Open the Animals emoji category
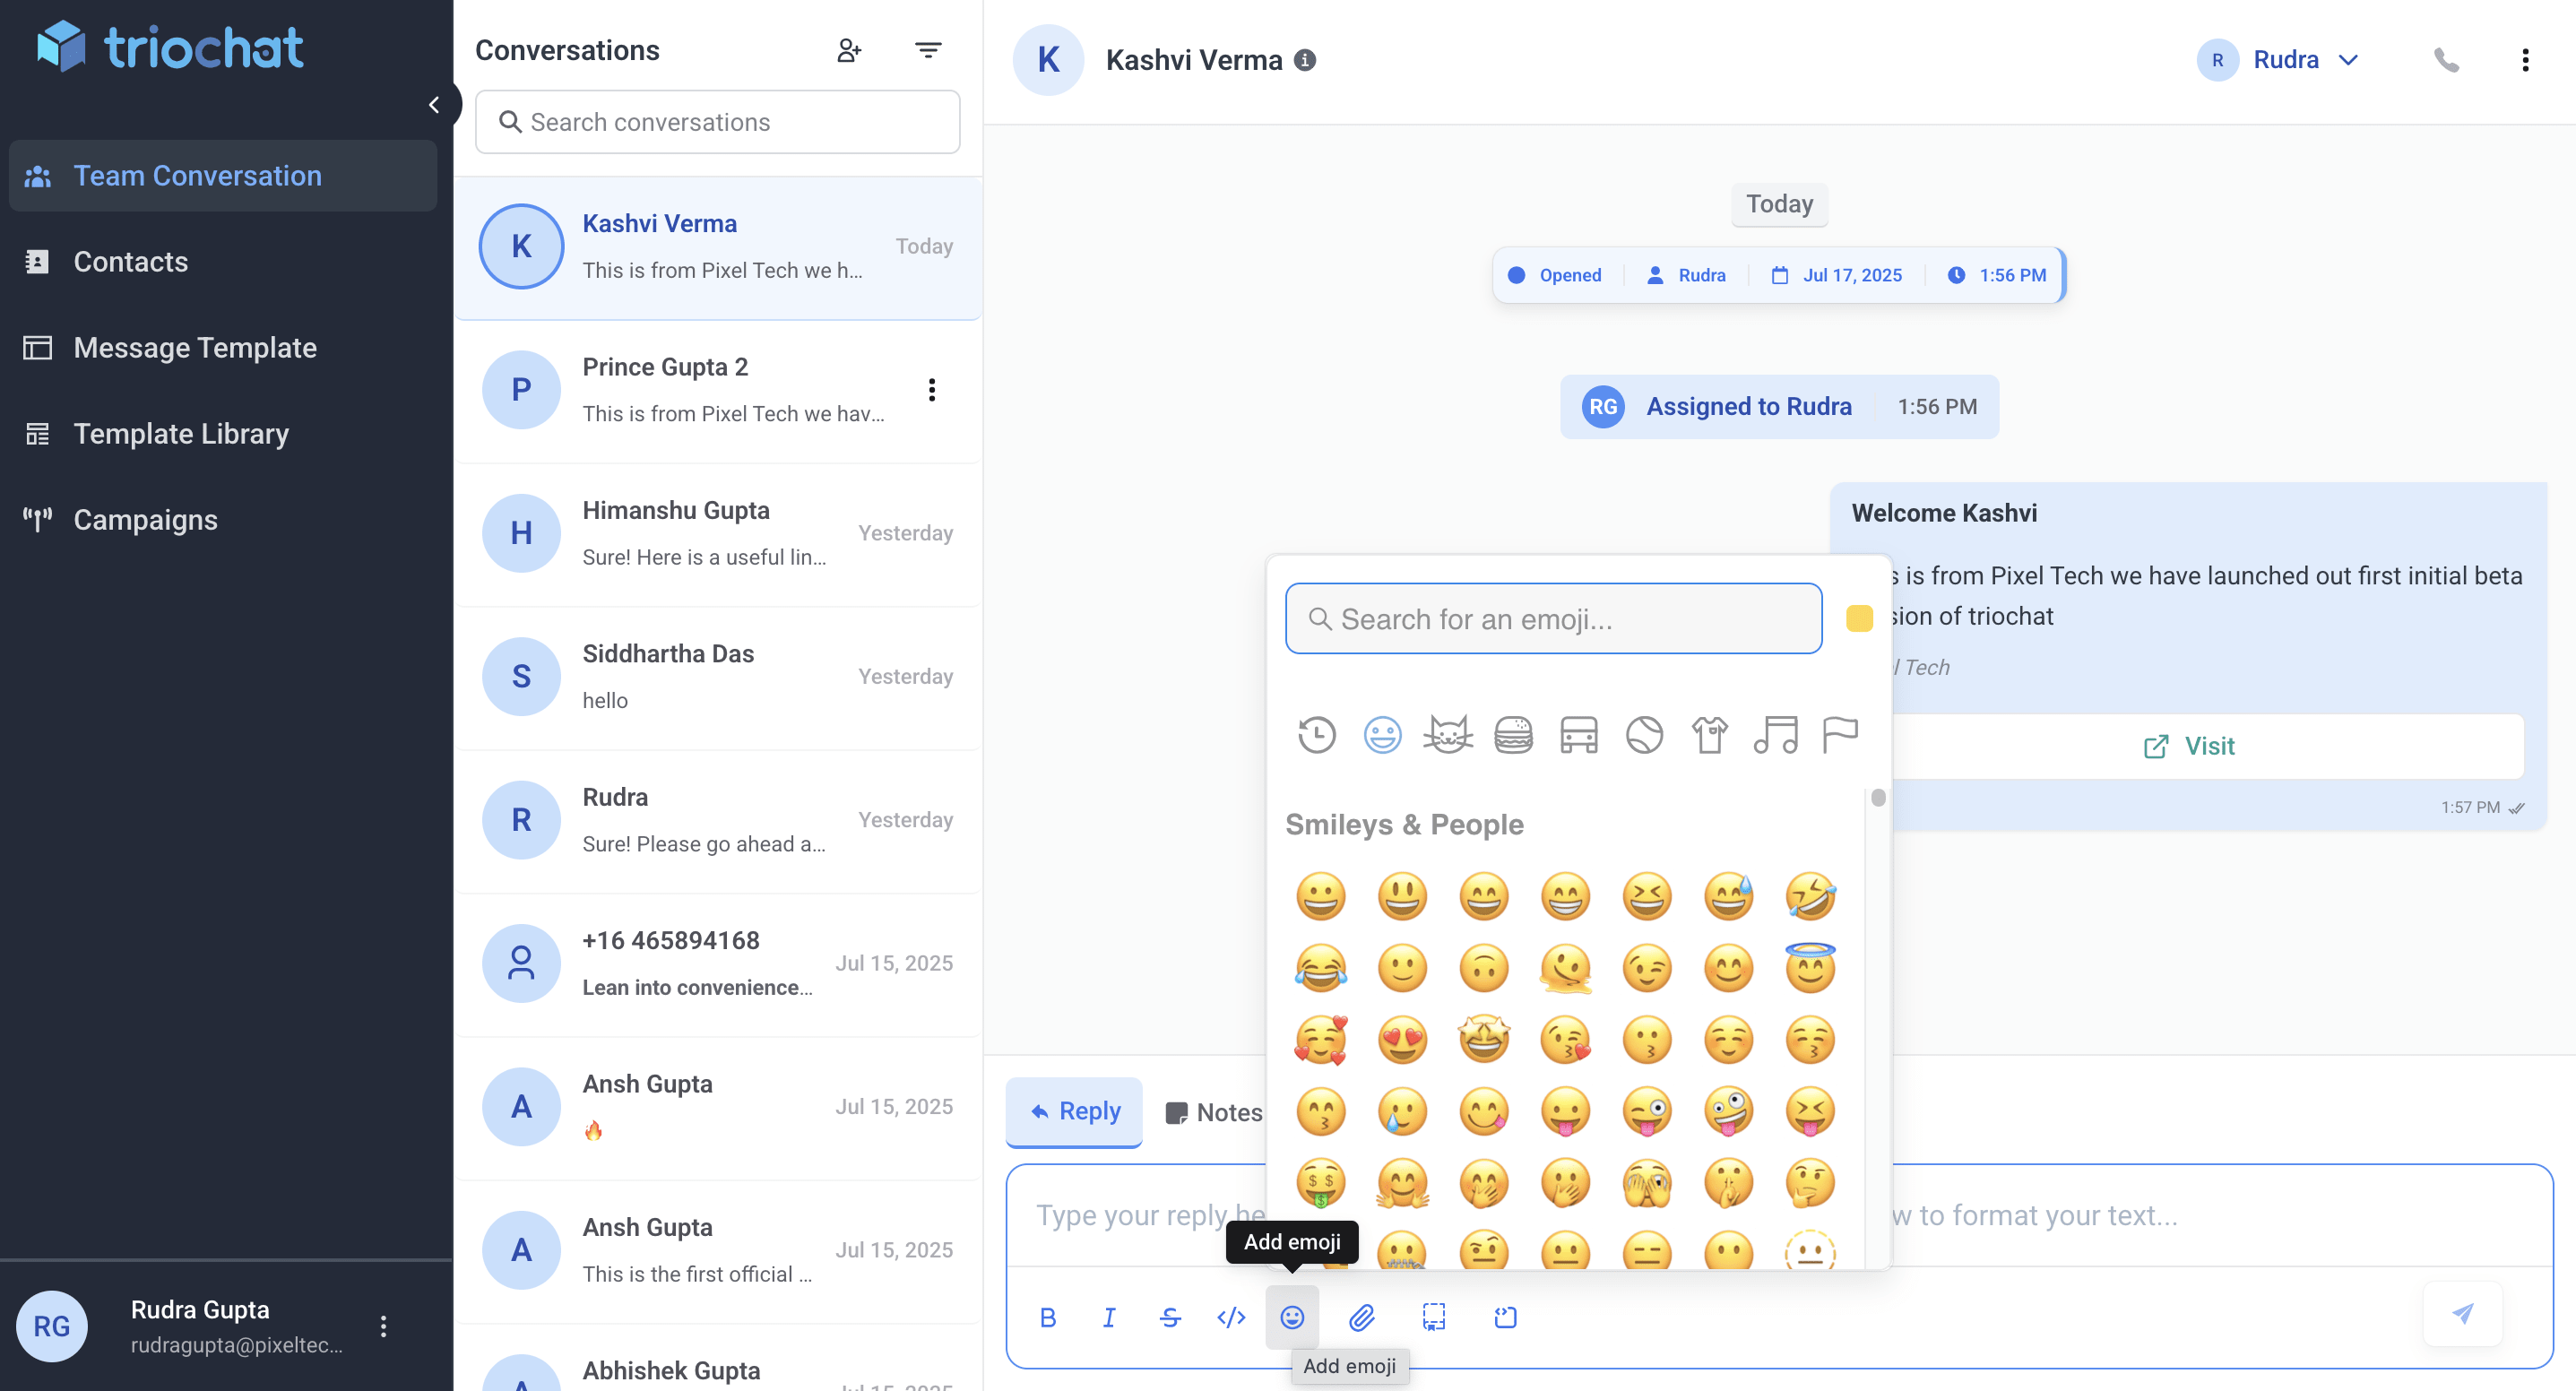This screenshot has width=2576, height=1391. [x=1448, y=735]
